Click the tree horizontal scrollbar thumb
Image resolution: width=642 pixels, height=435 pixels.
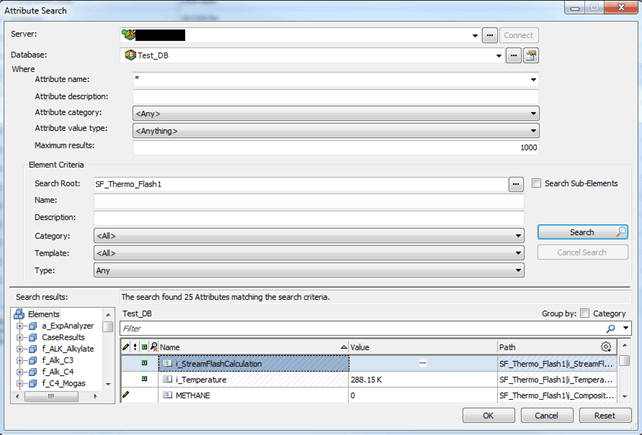(x=51, y=396)
